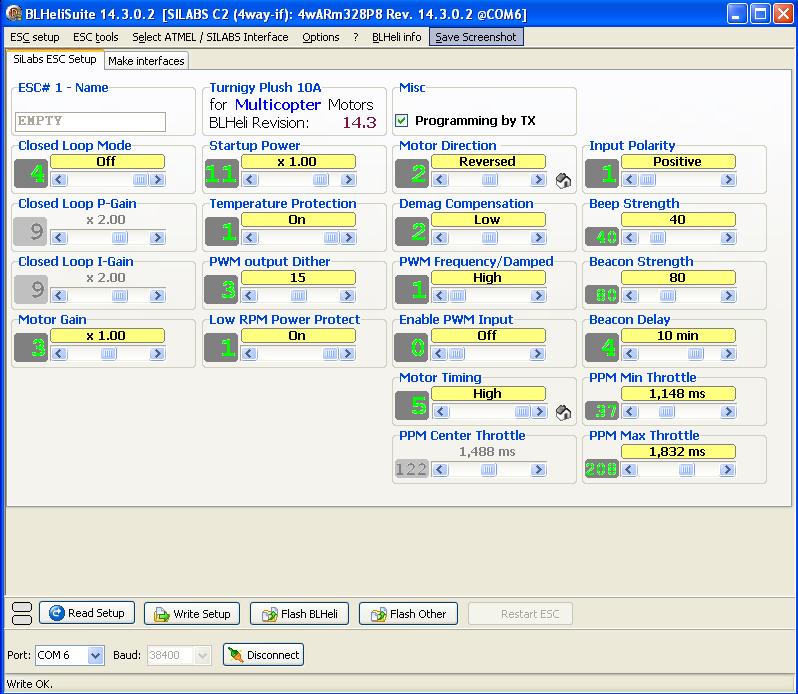Click the Write Setup button

tap(192, 614)
